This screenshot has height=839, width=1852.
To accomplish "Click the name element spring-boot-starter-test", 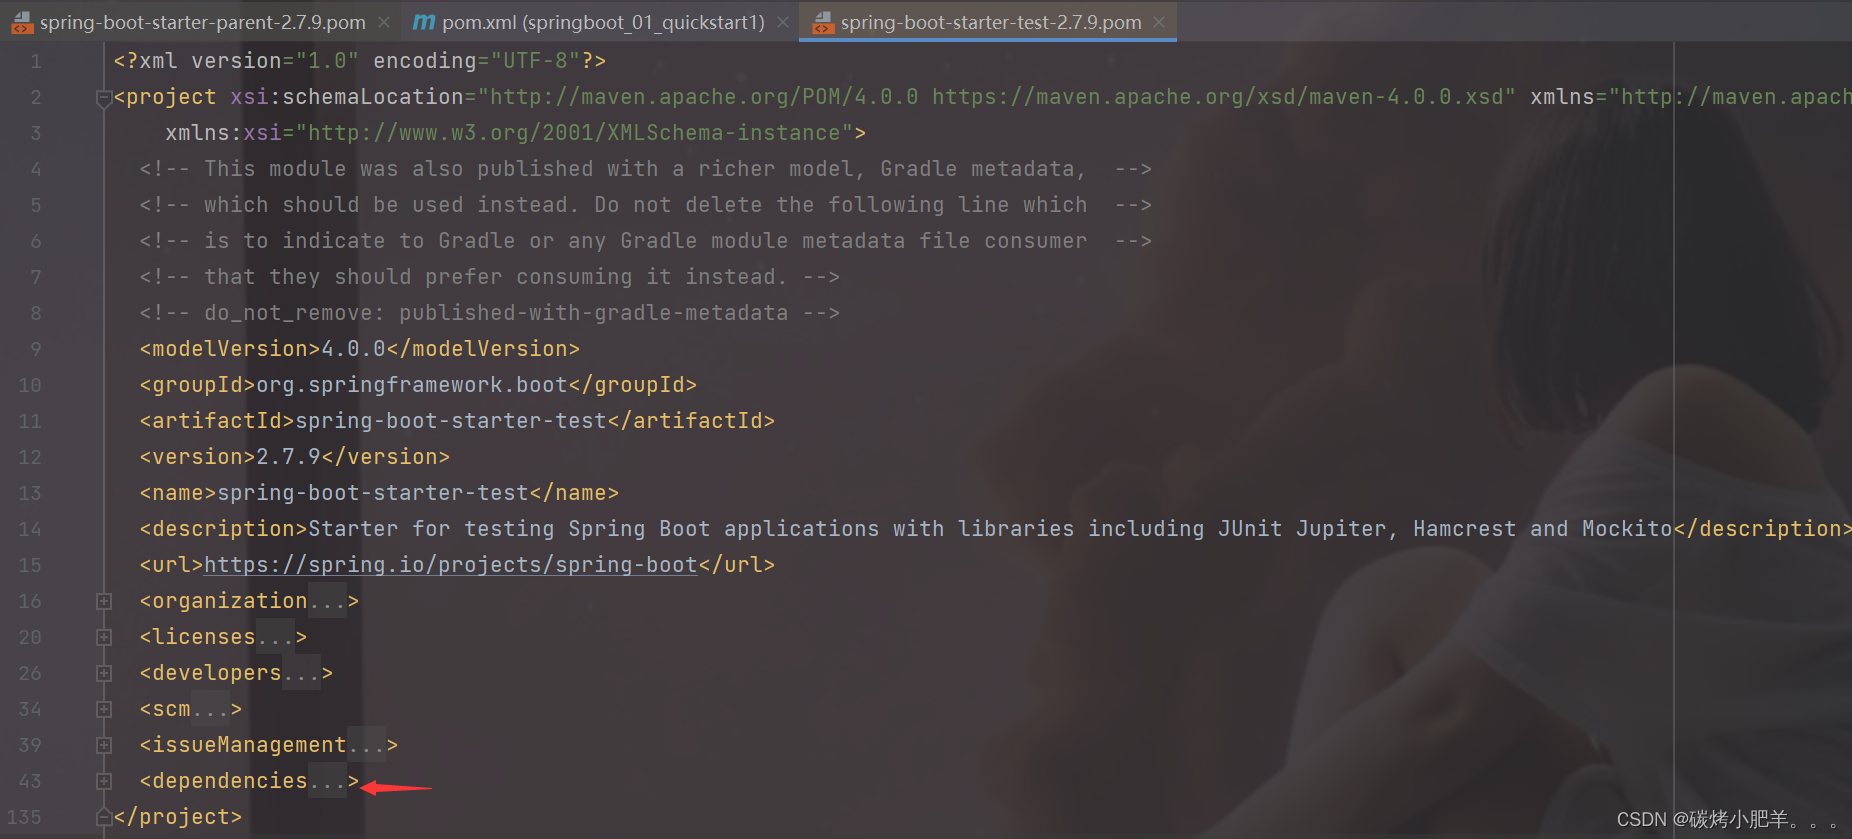I will [x=373, y=493].
